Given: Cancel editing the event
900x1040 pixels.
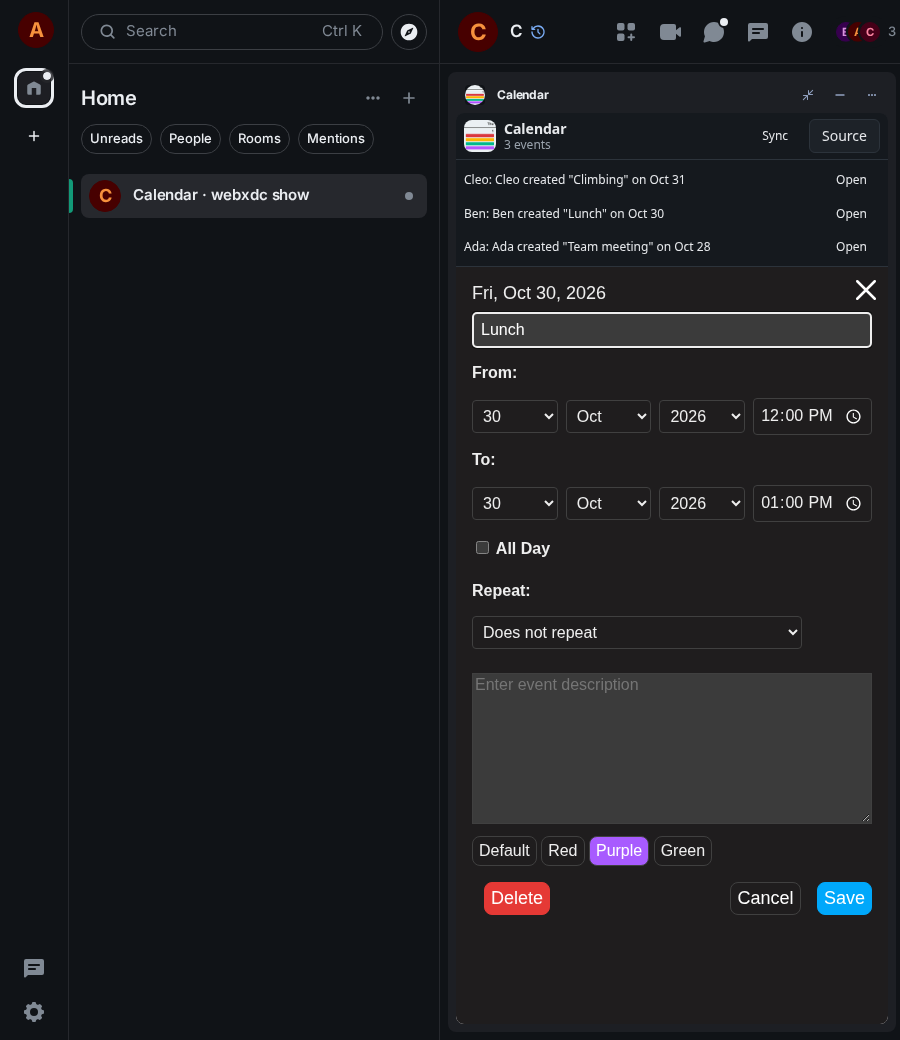Looking at the screenshot, I should point(765,898).
